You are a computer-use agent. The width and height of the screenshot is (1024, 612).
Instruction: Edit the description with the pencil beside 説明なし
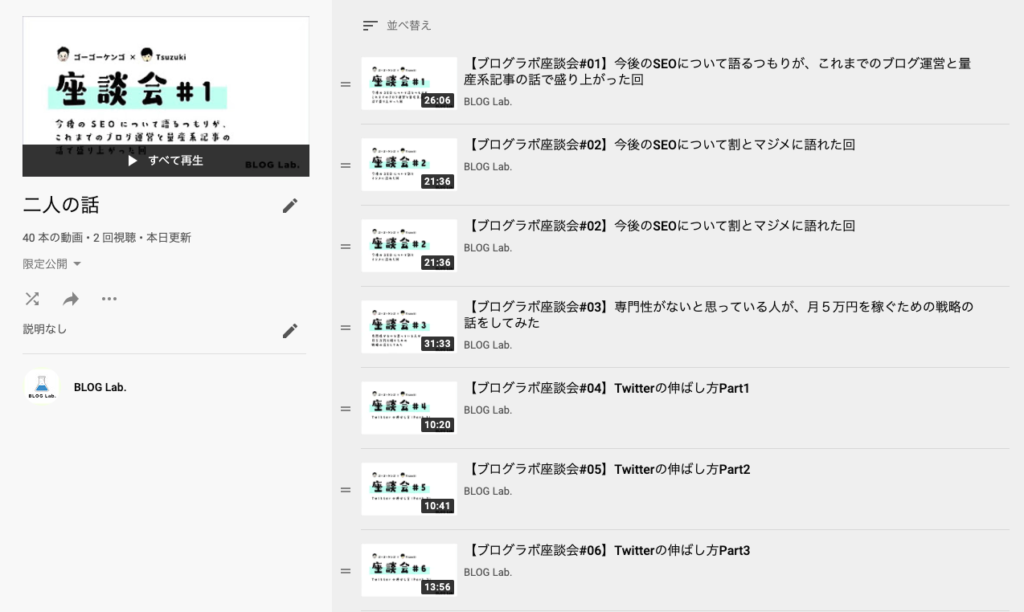[x=290, y=331]
